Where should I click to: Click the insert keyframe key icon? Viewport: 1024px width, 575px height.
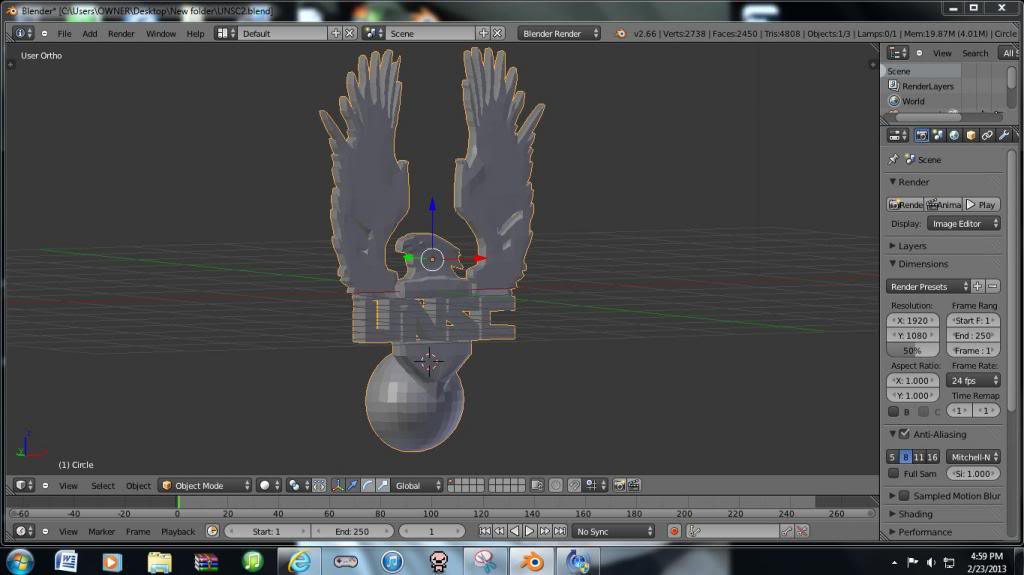tap(788, 531)
